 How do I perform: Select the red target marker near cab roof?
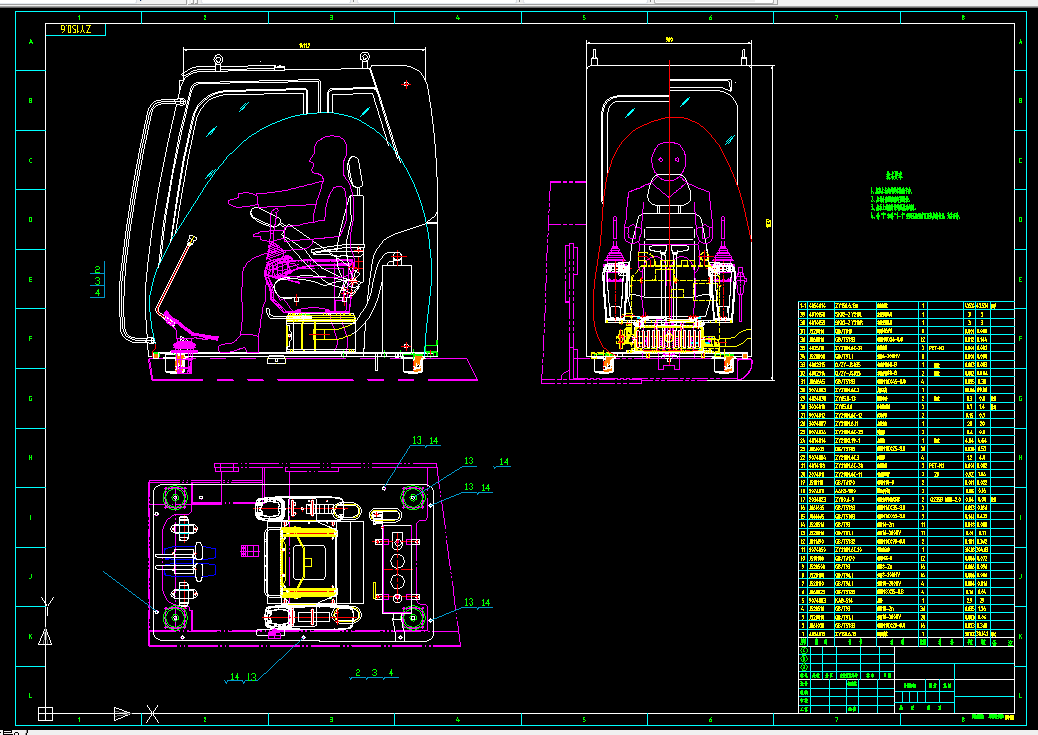pos(406,84)
